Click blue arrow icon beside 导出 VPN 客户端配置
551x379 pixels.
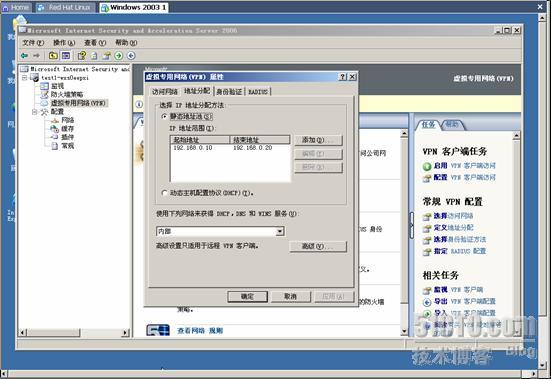tap(427, 302)
